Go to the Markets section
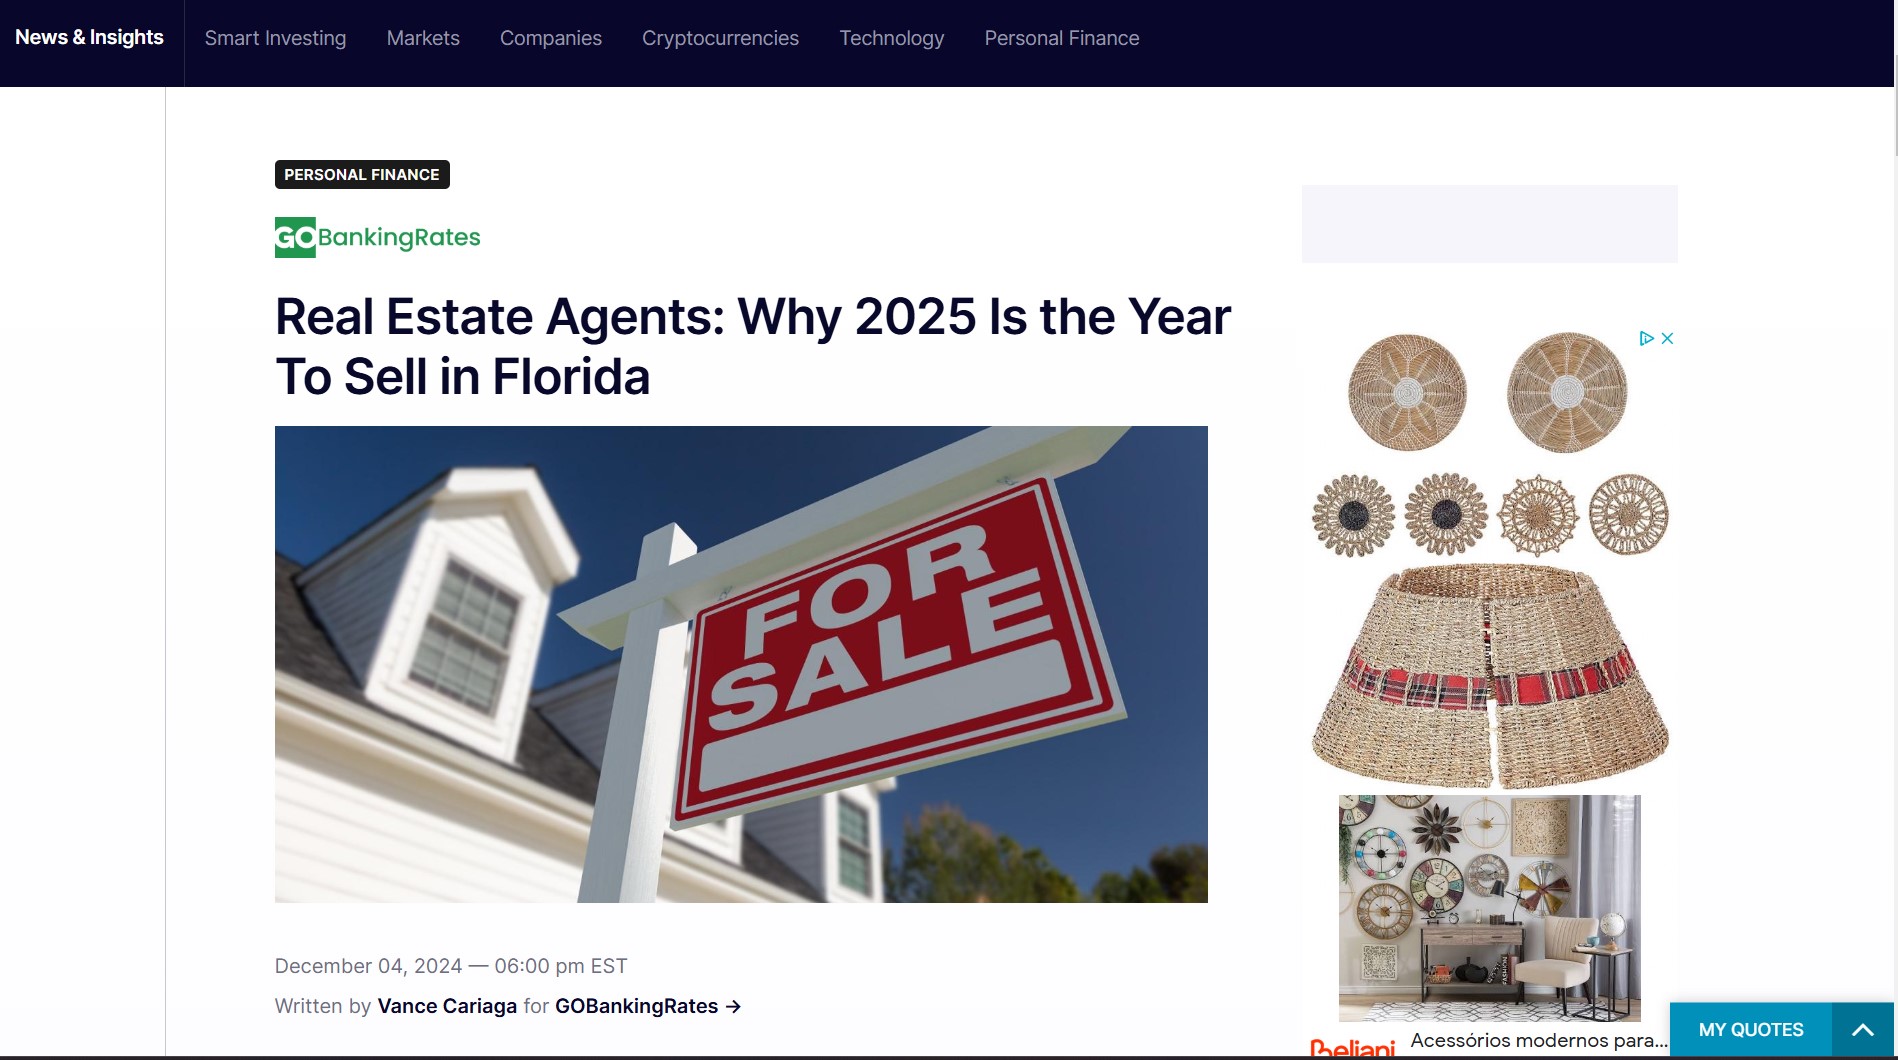The image size is (1898, 1060). 423,38
